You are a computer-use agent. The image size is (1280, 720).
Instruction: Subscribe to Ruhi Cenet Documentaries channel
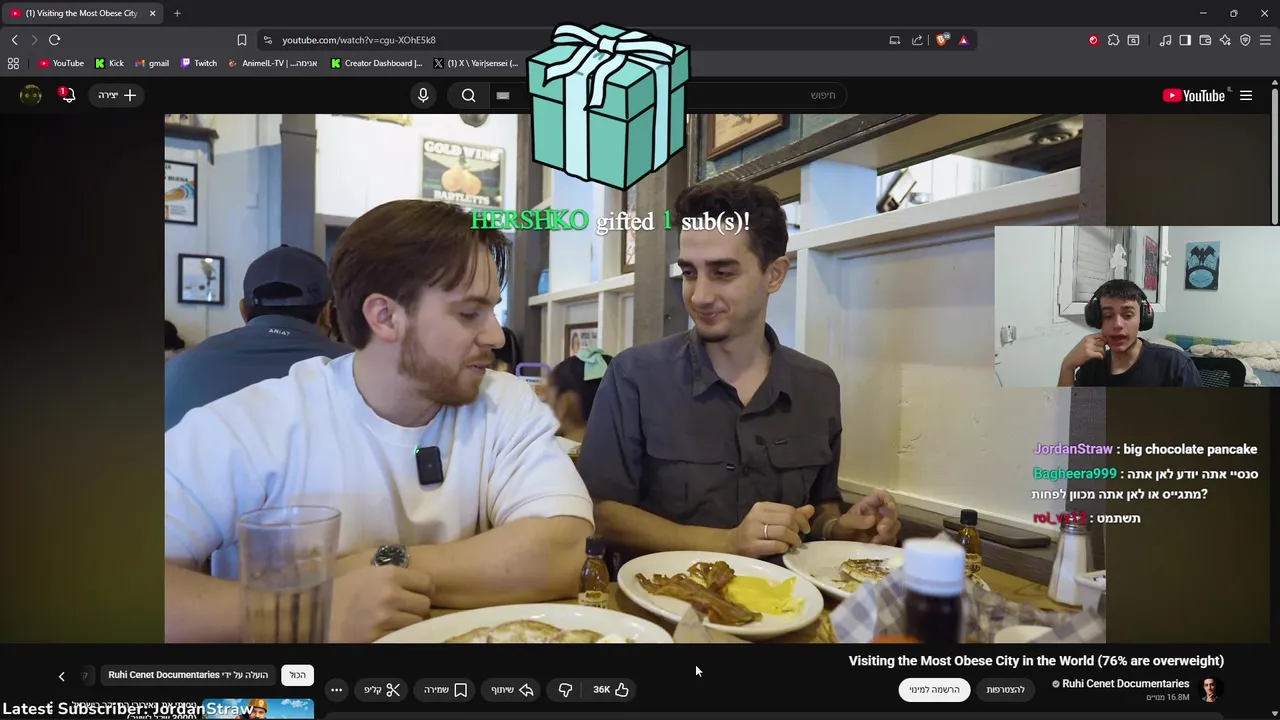pyautogui.click(x=934, y=689)
